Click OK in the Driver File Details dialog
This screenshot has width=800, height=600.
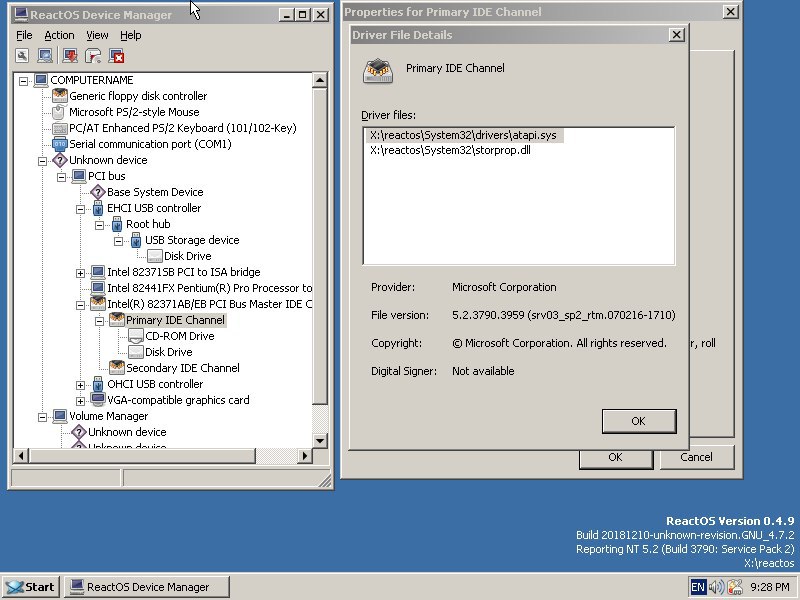pos(639,421)
